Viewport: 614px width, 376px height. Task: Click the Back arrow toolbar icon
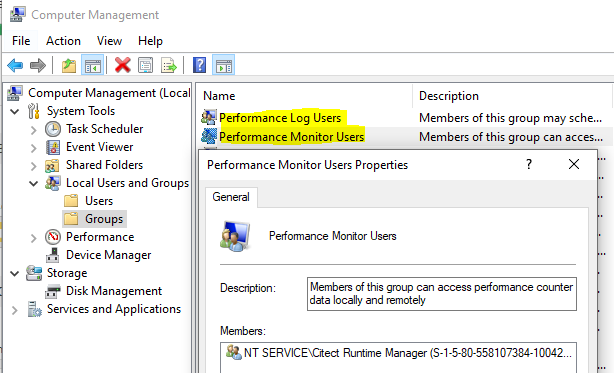15,65
